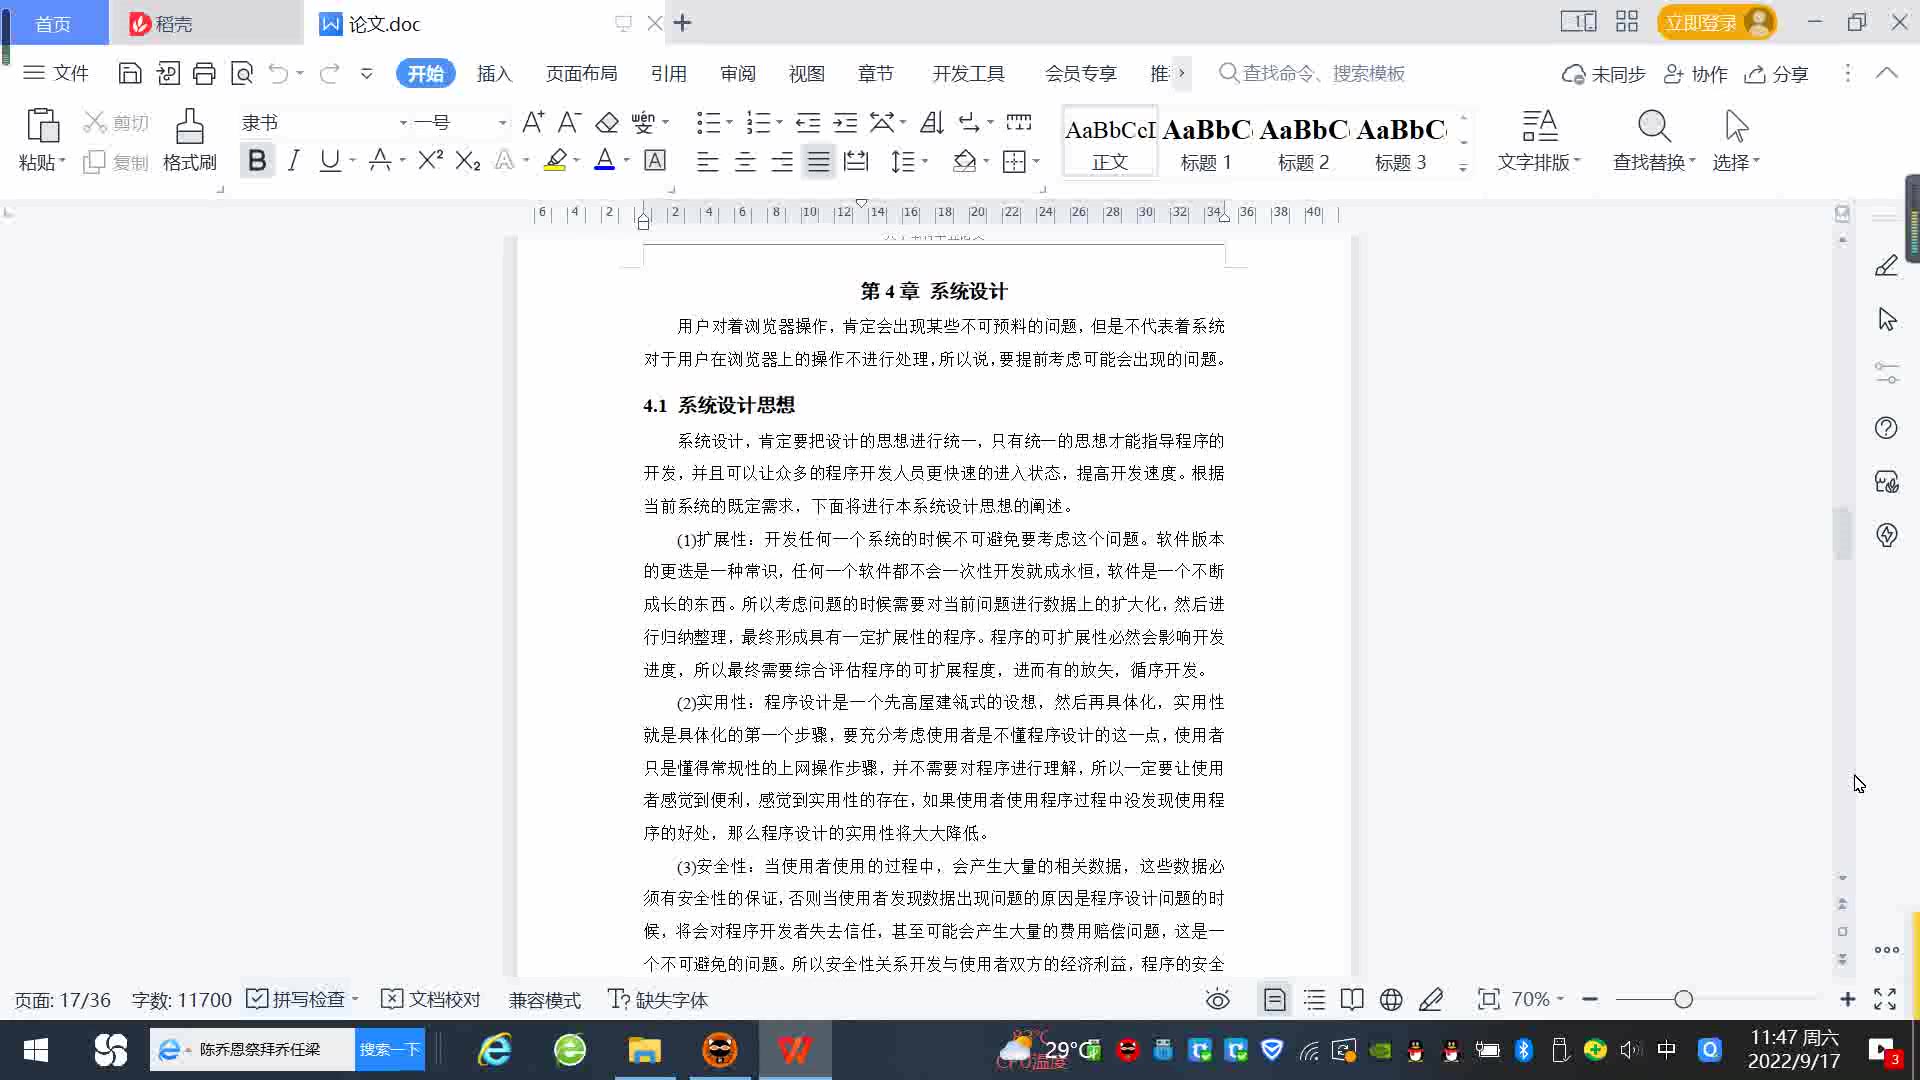Screen dimensions: 1920x1080
Task: Toggle eye protection mode icon
Action: (x=1217, y=1000)
